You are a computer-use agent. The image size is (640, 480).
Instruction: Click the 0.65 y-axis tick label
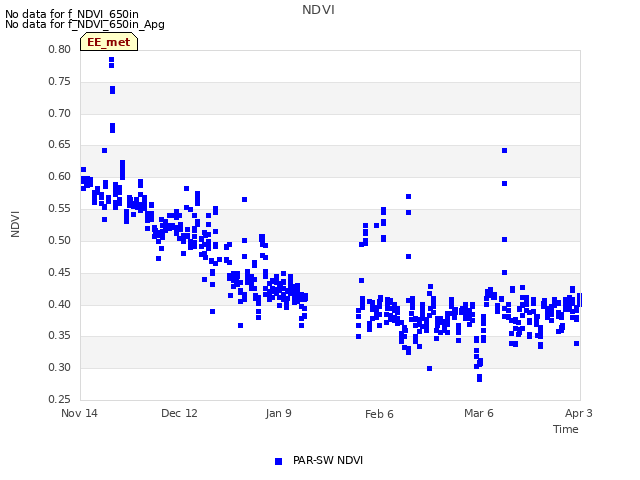(x=60, y=144)
